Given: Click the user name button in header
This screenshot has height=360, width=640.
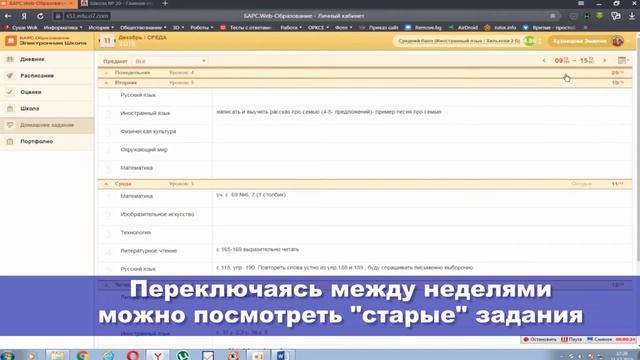Looking at the screenshot, I should click(580, 41).
